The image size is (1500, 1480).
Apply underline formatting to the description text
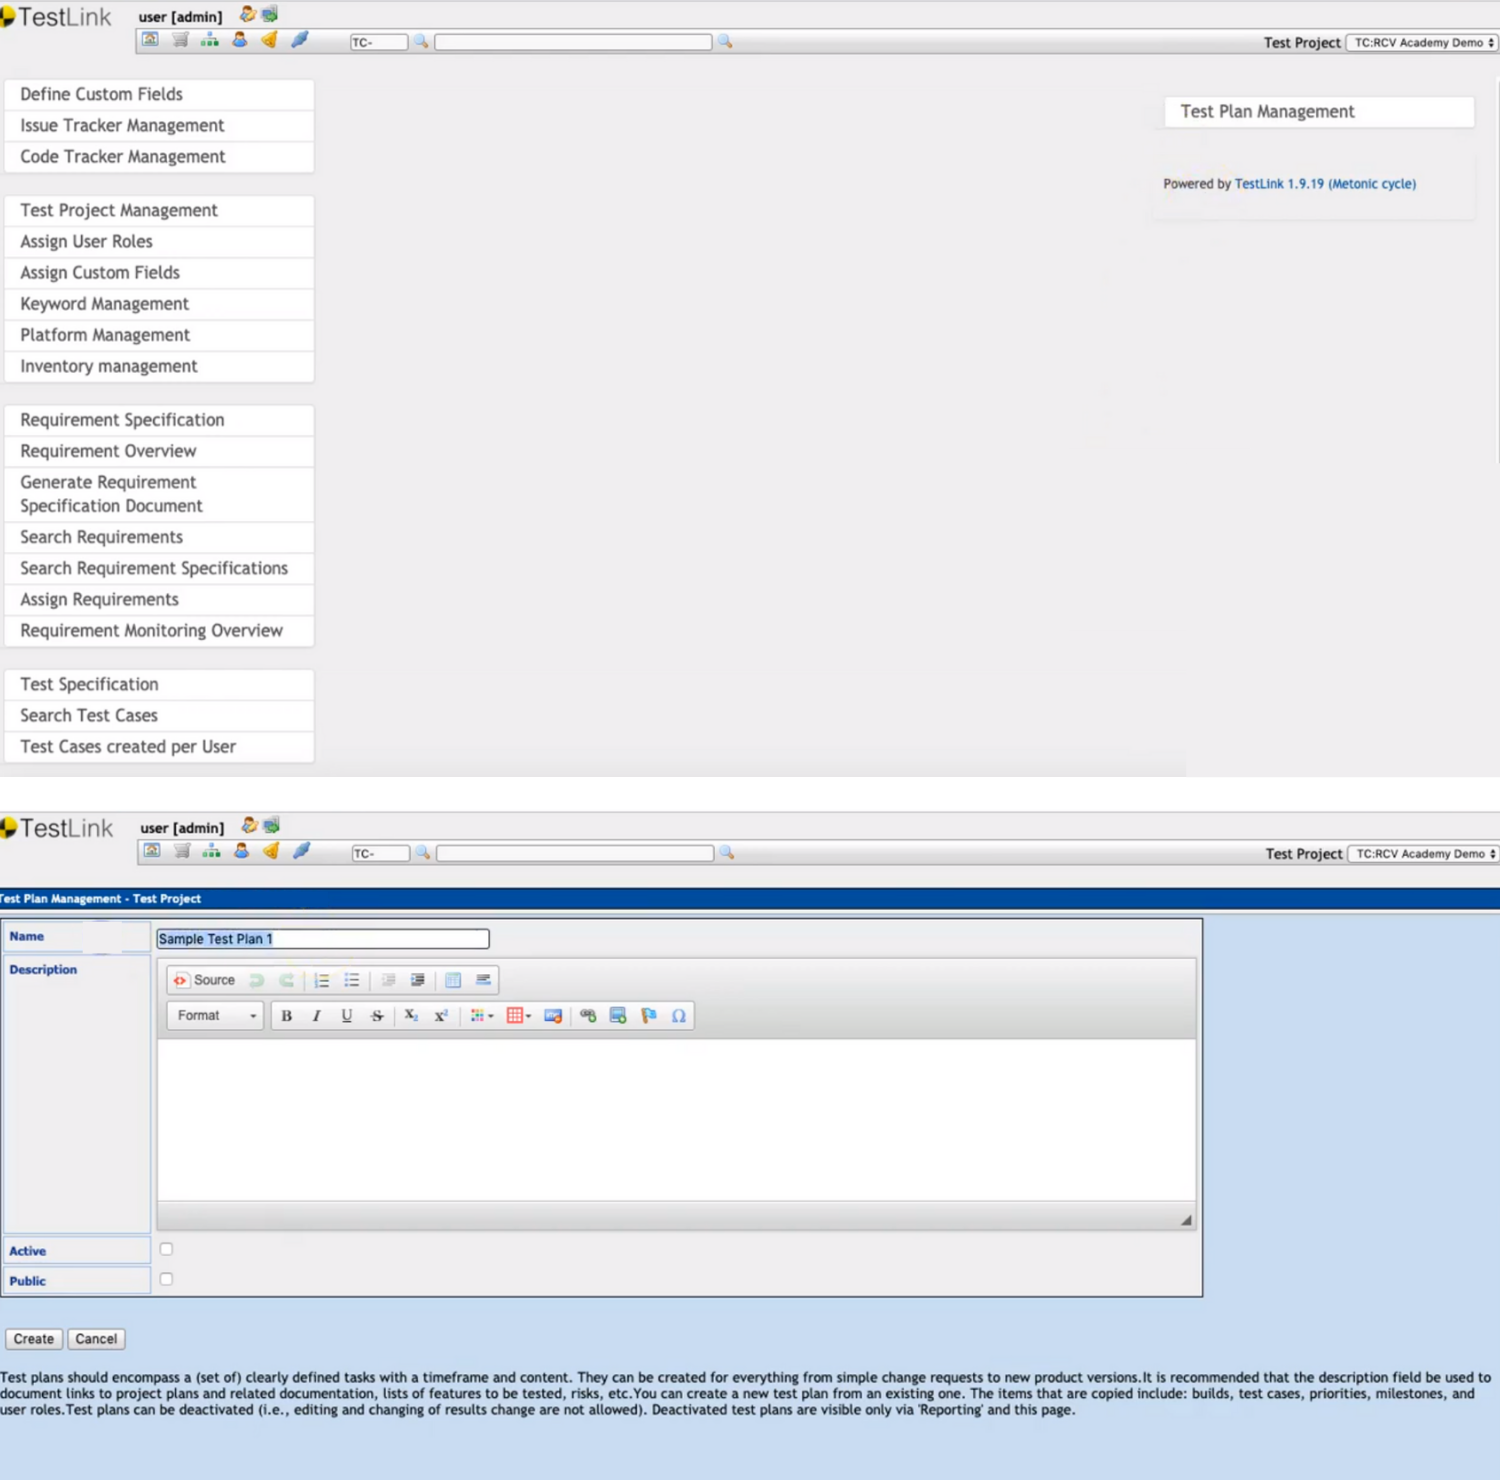coord(347,1016)
